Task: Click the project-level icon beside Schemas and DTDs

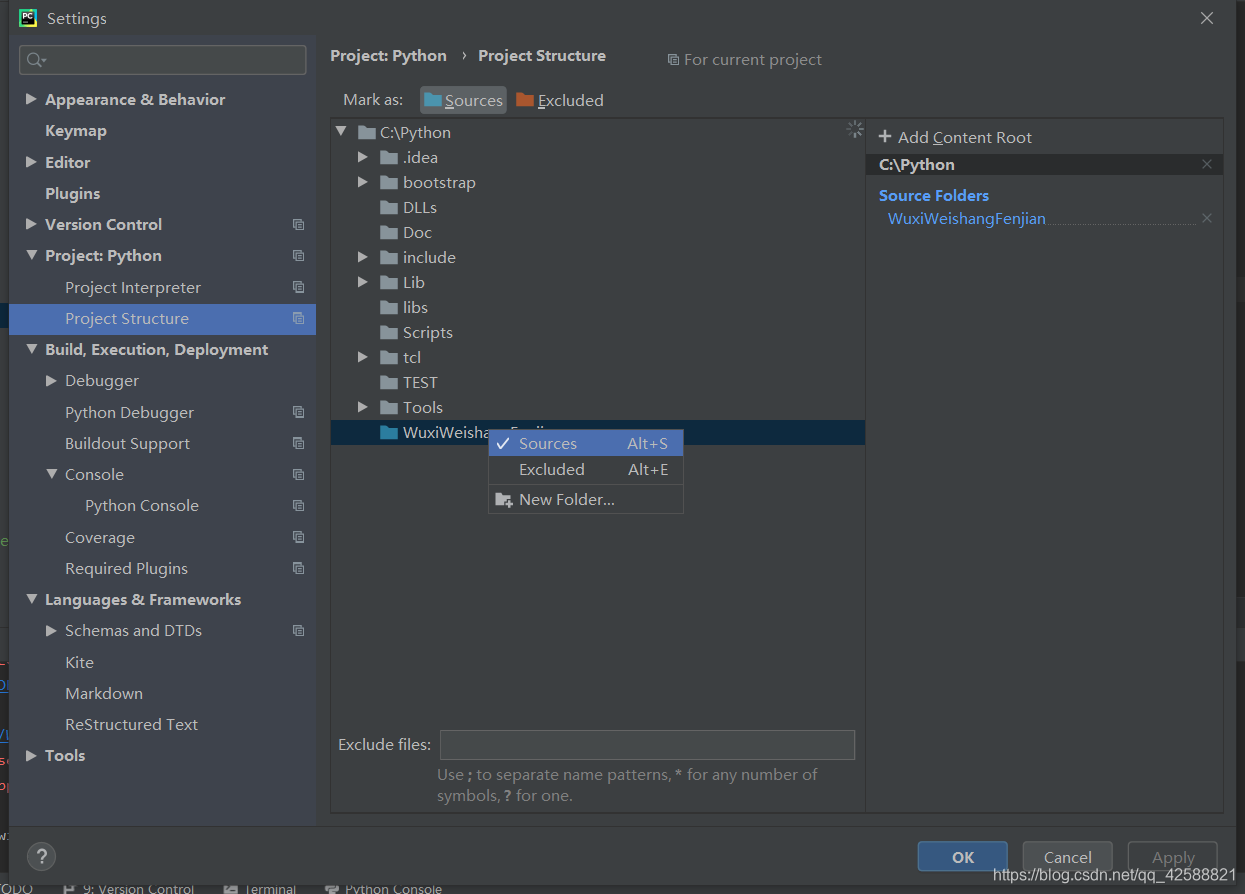Action: (298, 631)
